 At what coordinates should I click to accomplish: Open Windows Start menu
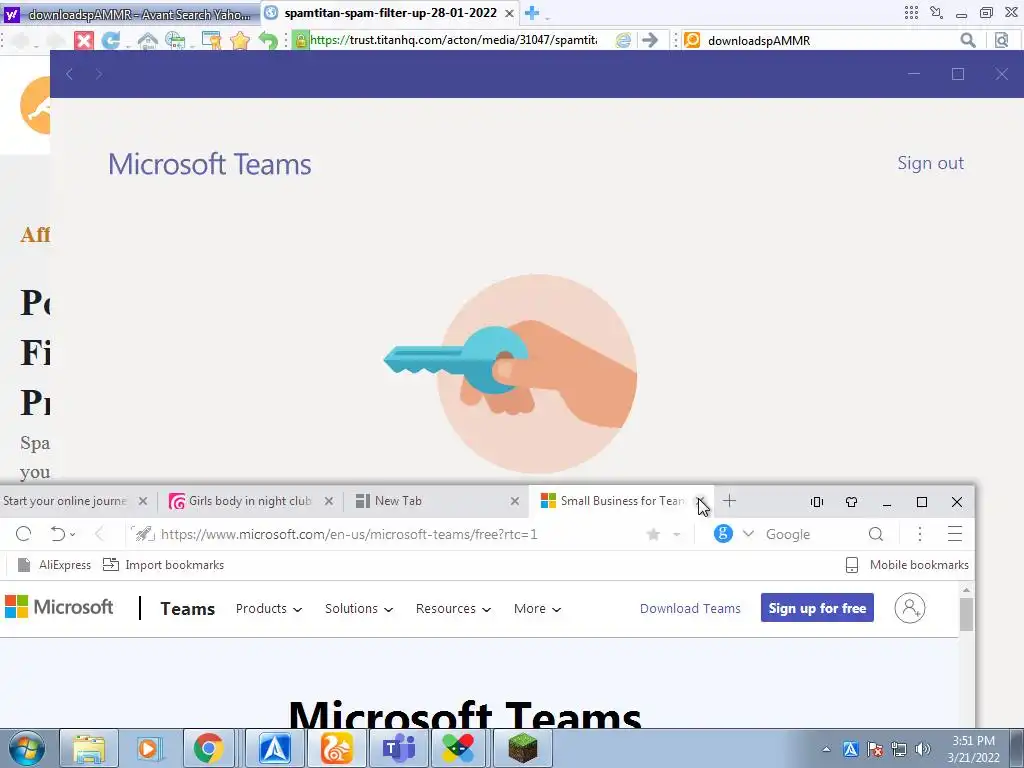pyautogui.click(x=25, y=748)
